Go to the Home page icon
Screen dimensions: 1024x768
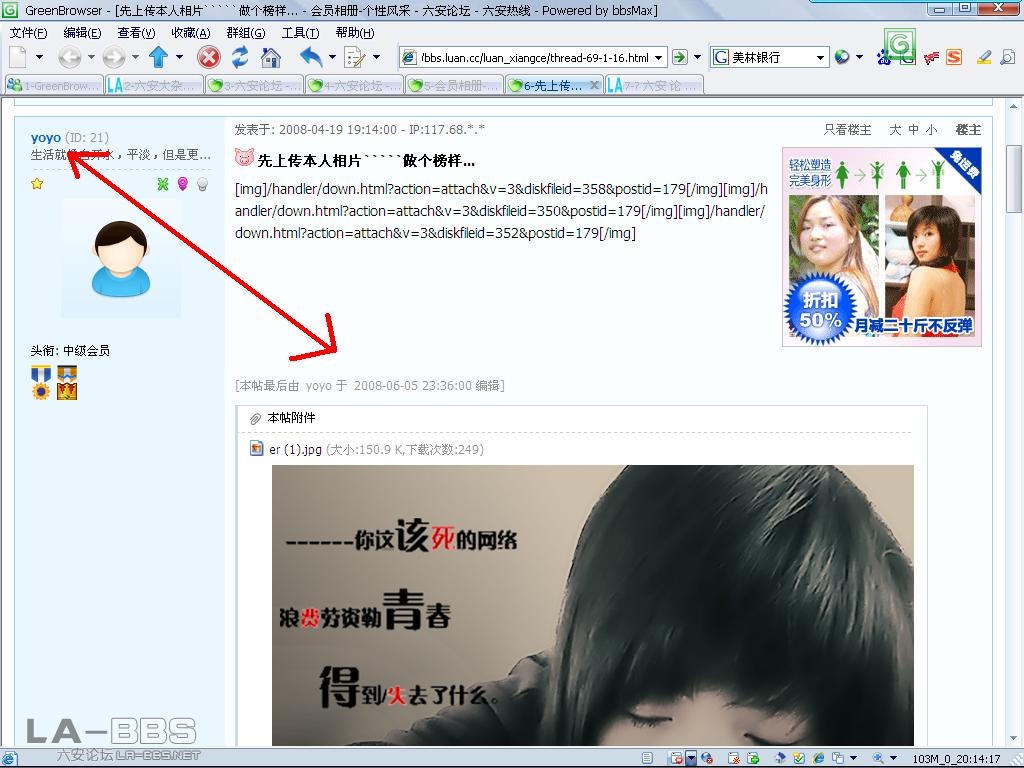271,57
